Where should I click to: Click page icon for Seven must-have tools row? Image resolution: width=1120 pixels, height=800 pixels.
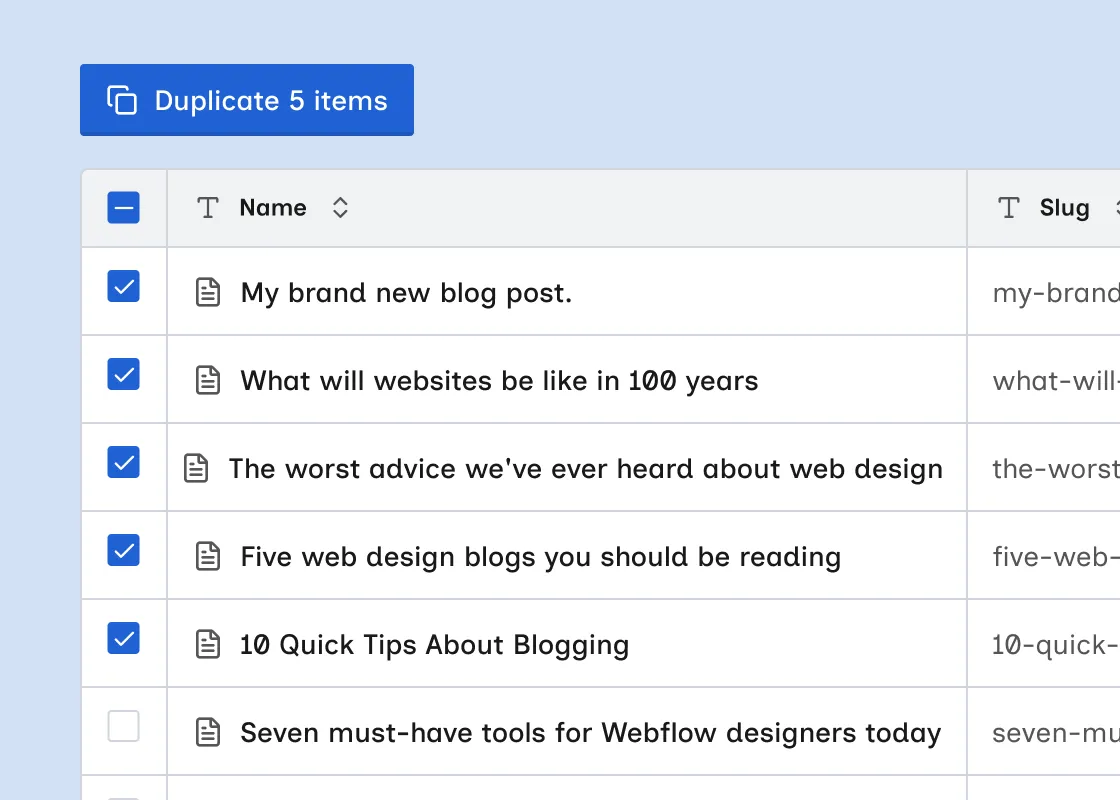pyautogui.click(x=208, y=732)
